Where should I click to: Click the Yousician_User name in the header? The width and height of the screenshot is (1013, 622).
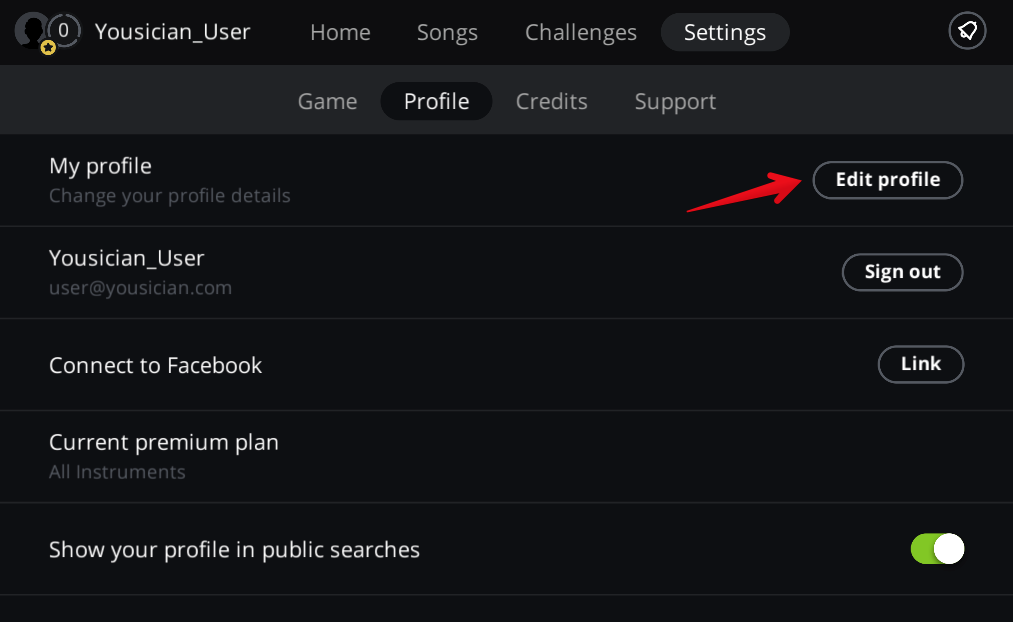click(x=172, y=32)
